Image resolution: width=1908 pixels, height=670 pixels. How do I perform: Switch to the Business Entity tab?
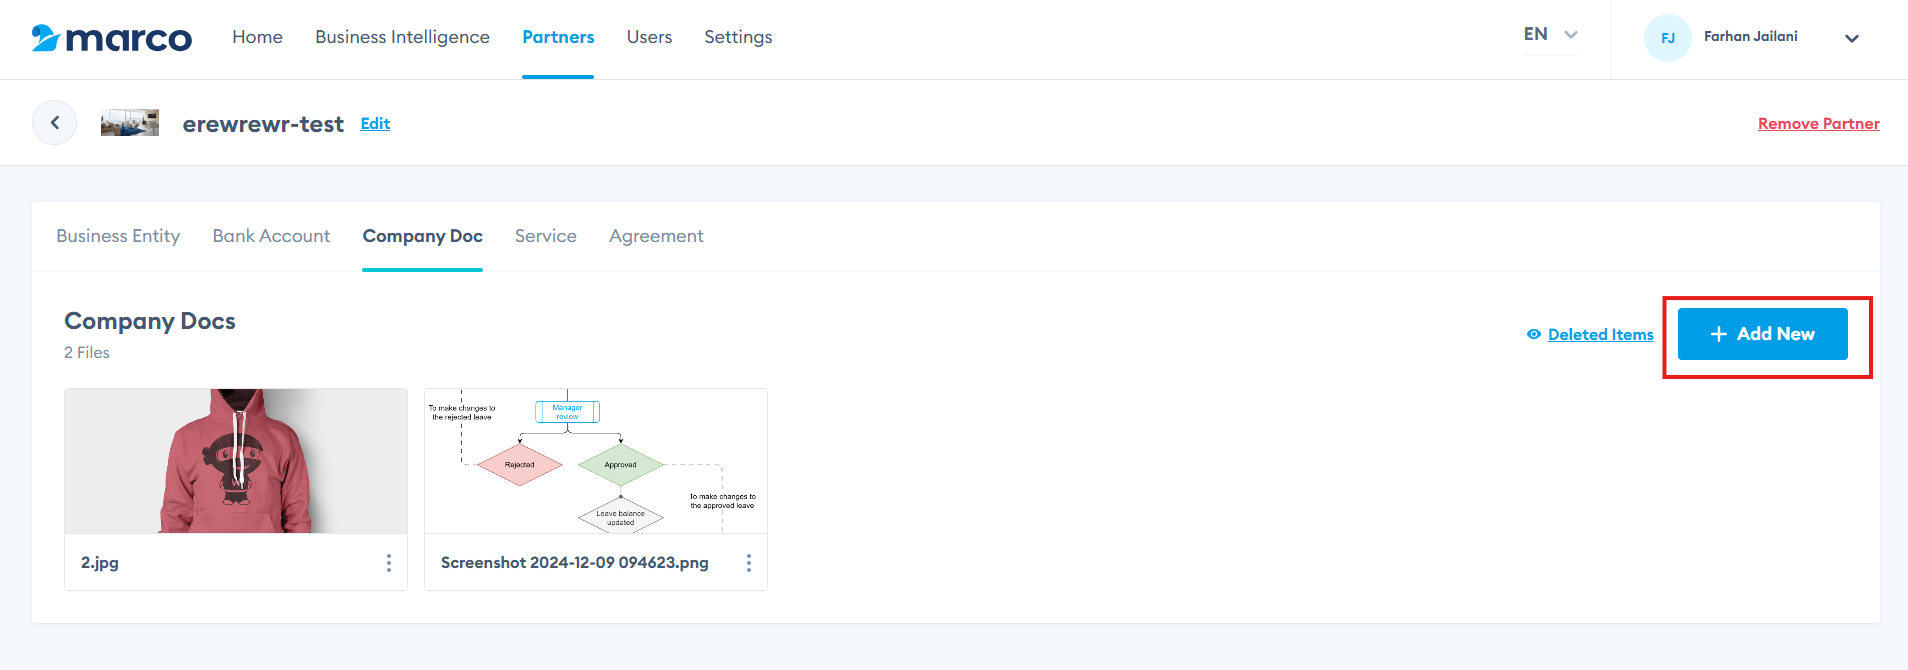point(118,236)
